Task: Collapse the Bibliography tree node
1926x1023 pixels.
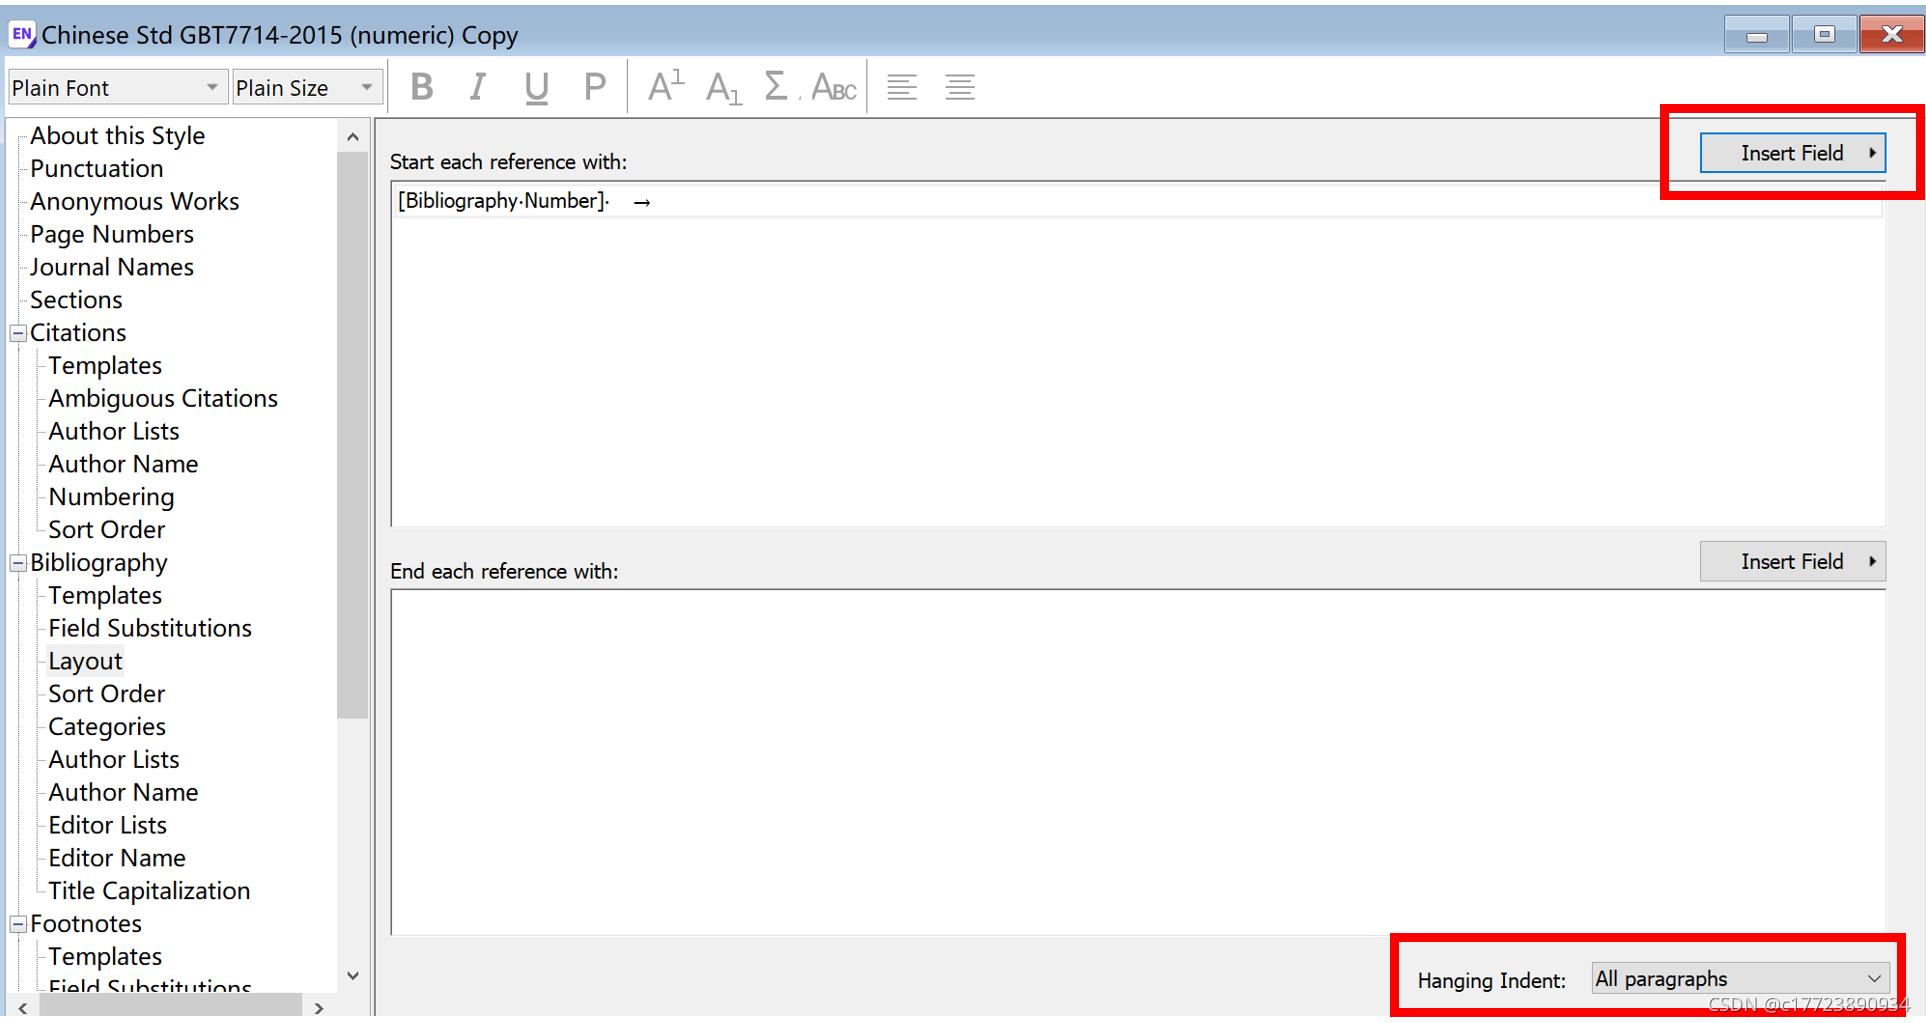Action: tap(18, 563)
